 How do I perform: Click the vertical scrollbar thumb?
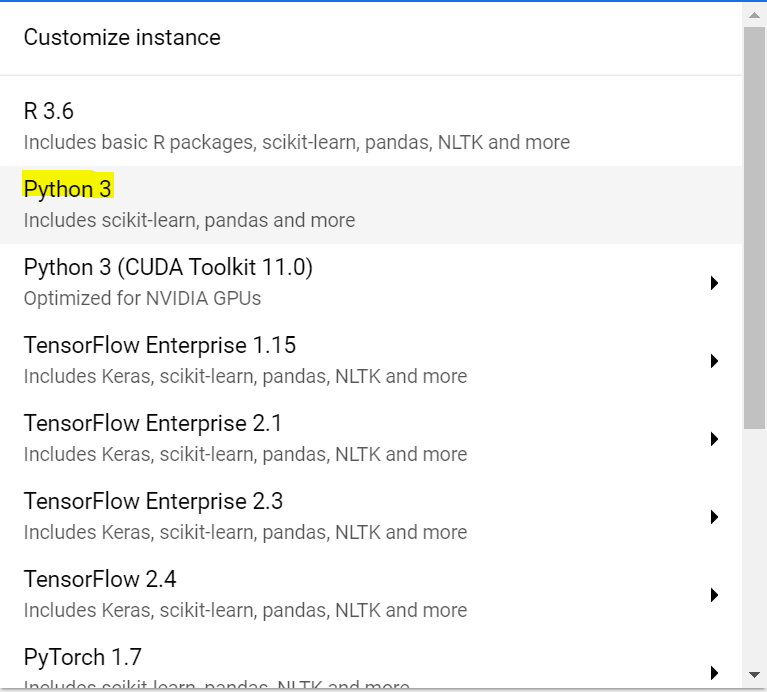pos(754,228)
